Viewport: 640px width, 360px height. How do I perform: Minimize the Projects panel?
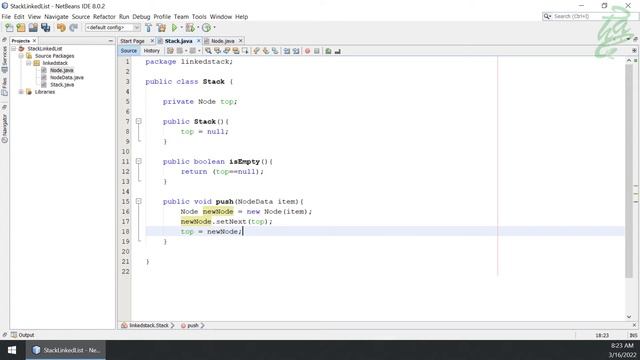[111, 41]
